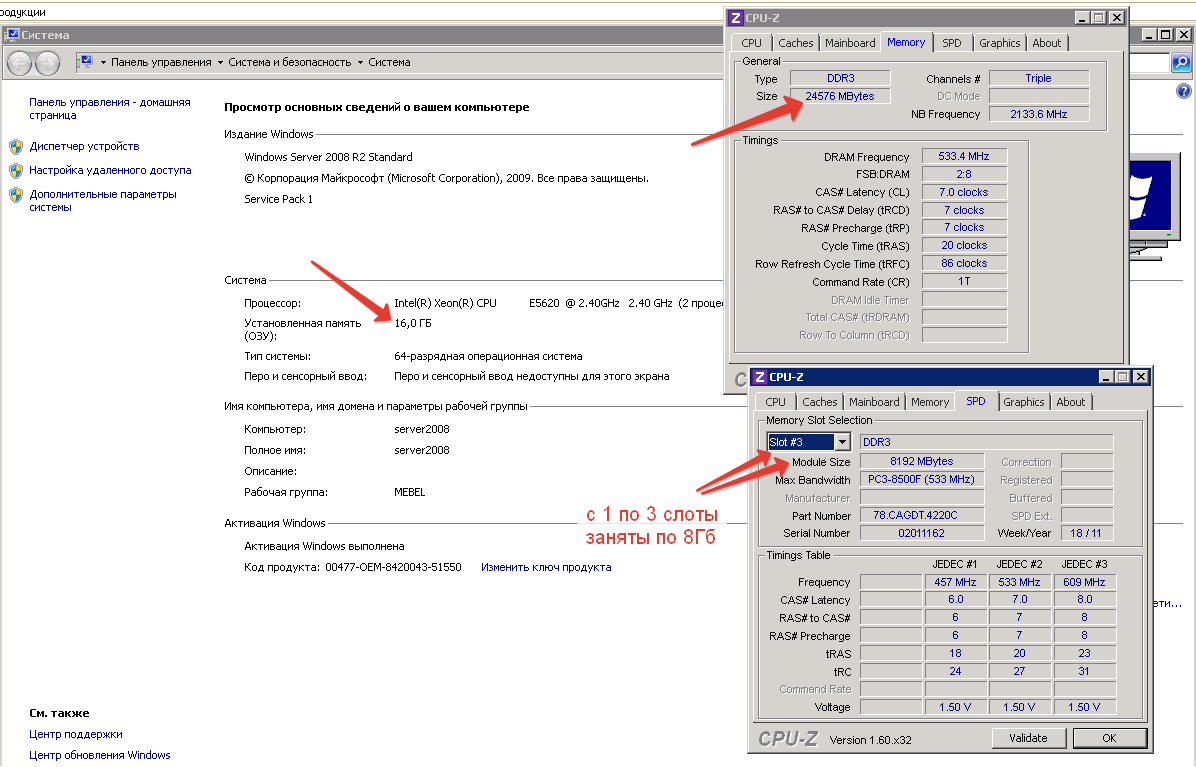Click the NB Frequency value 2133.6 MHz
The image size is (1196, 767).
[1039, 114]
